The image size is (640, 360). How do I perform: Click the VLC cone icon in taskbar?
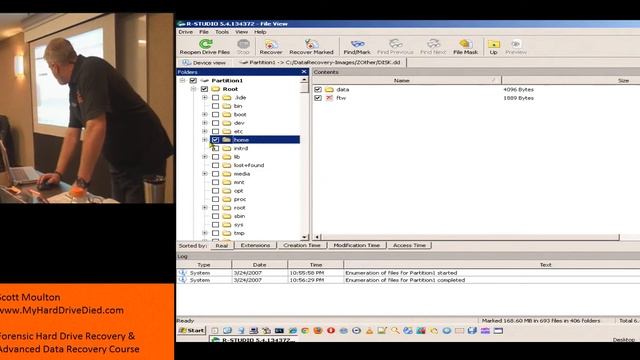pos(369,331)
